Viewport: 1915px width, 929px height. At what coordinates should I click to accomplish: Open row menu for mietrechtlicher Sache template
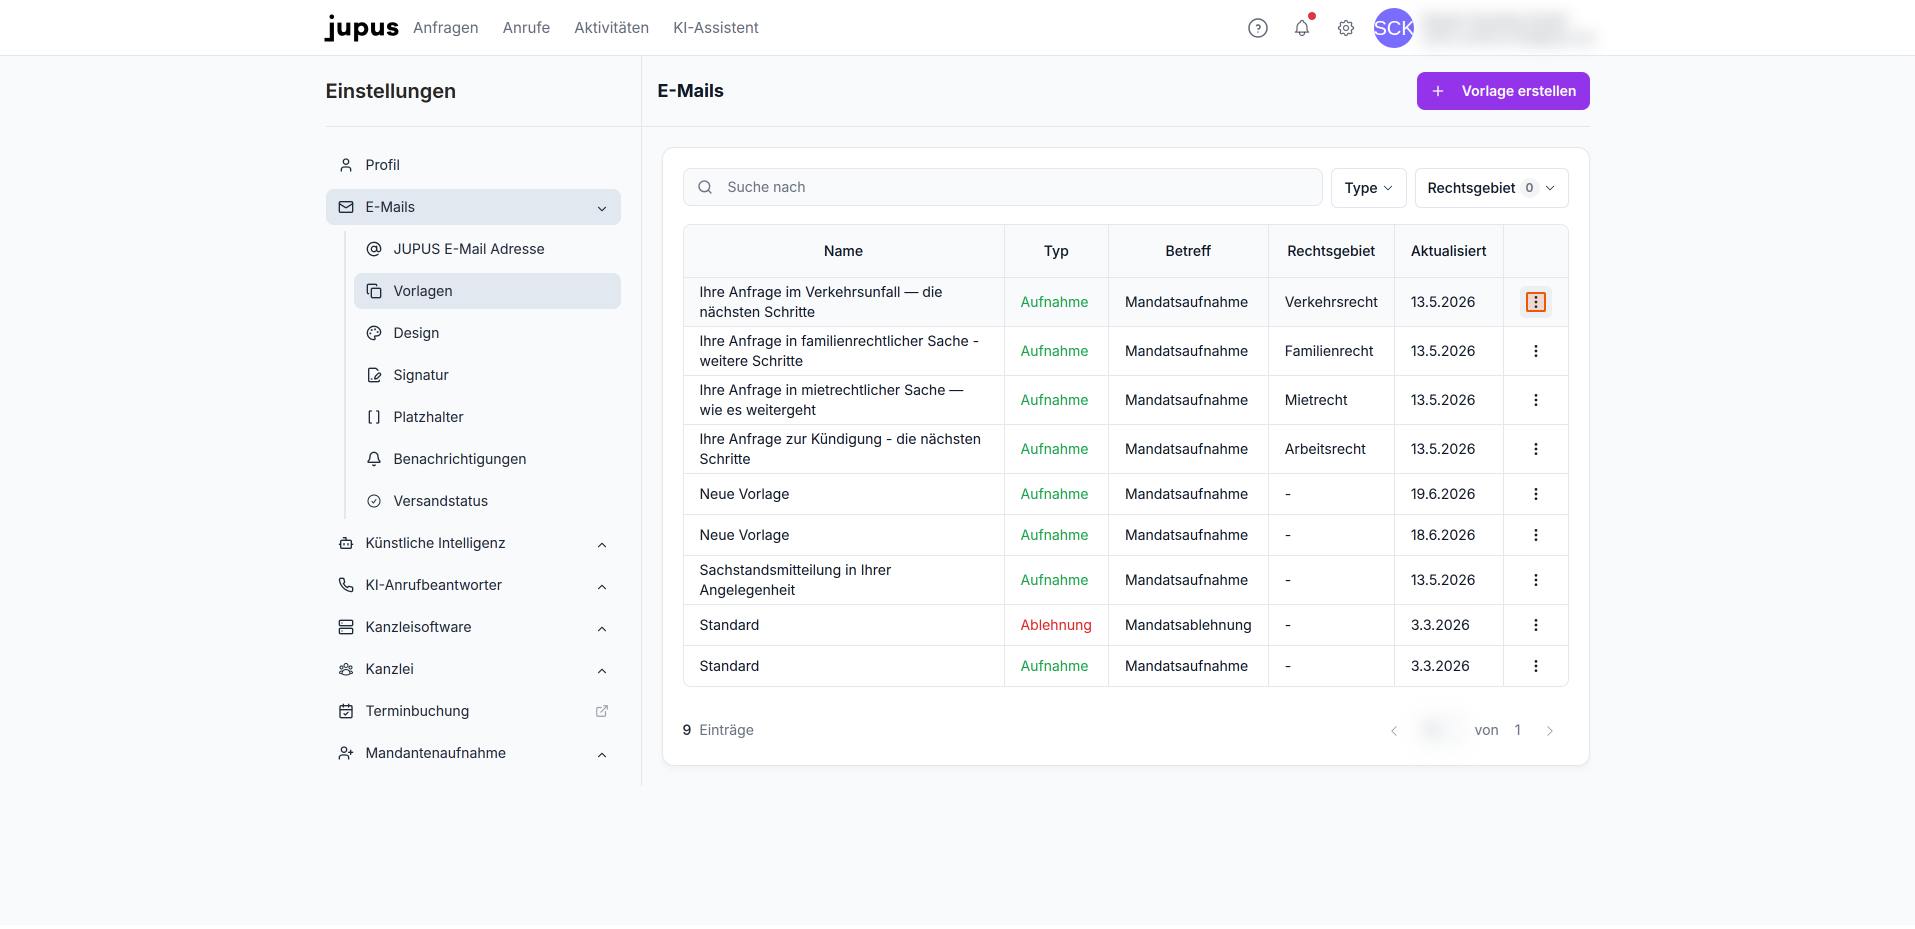point(1536,400)
